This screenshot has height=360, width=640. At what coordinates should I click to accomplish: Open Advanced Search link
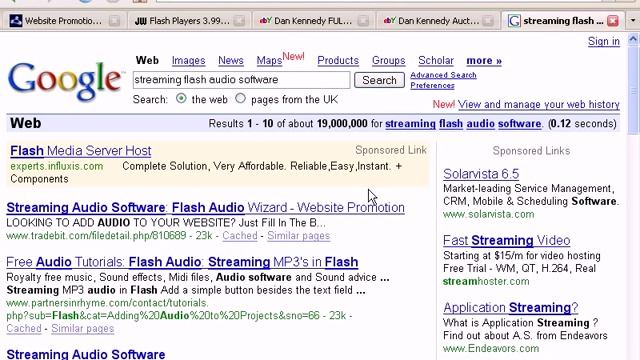(443, 75)
